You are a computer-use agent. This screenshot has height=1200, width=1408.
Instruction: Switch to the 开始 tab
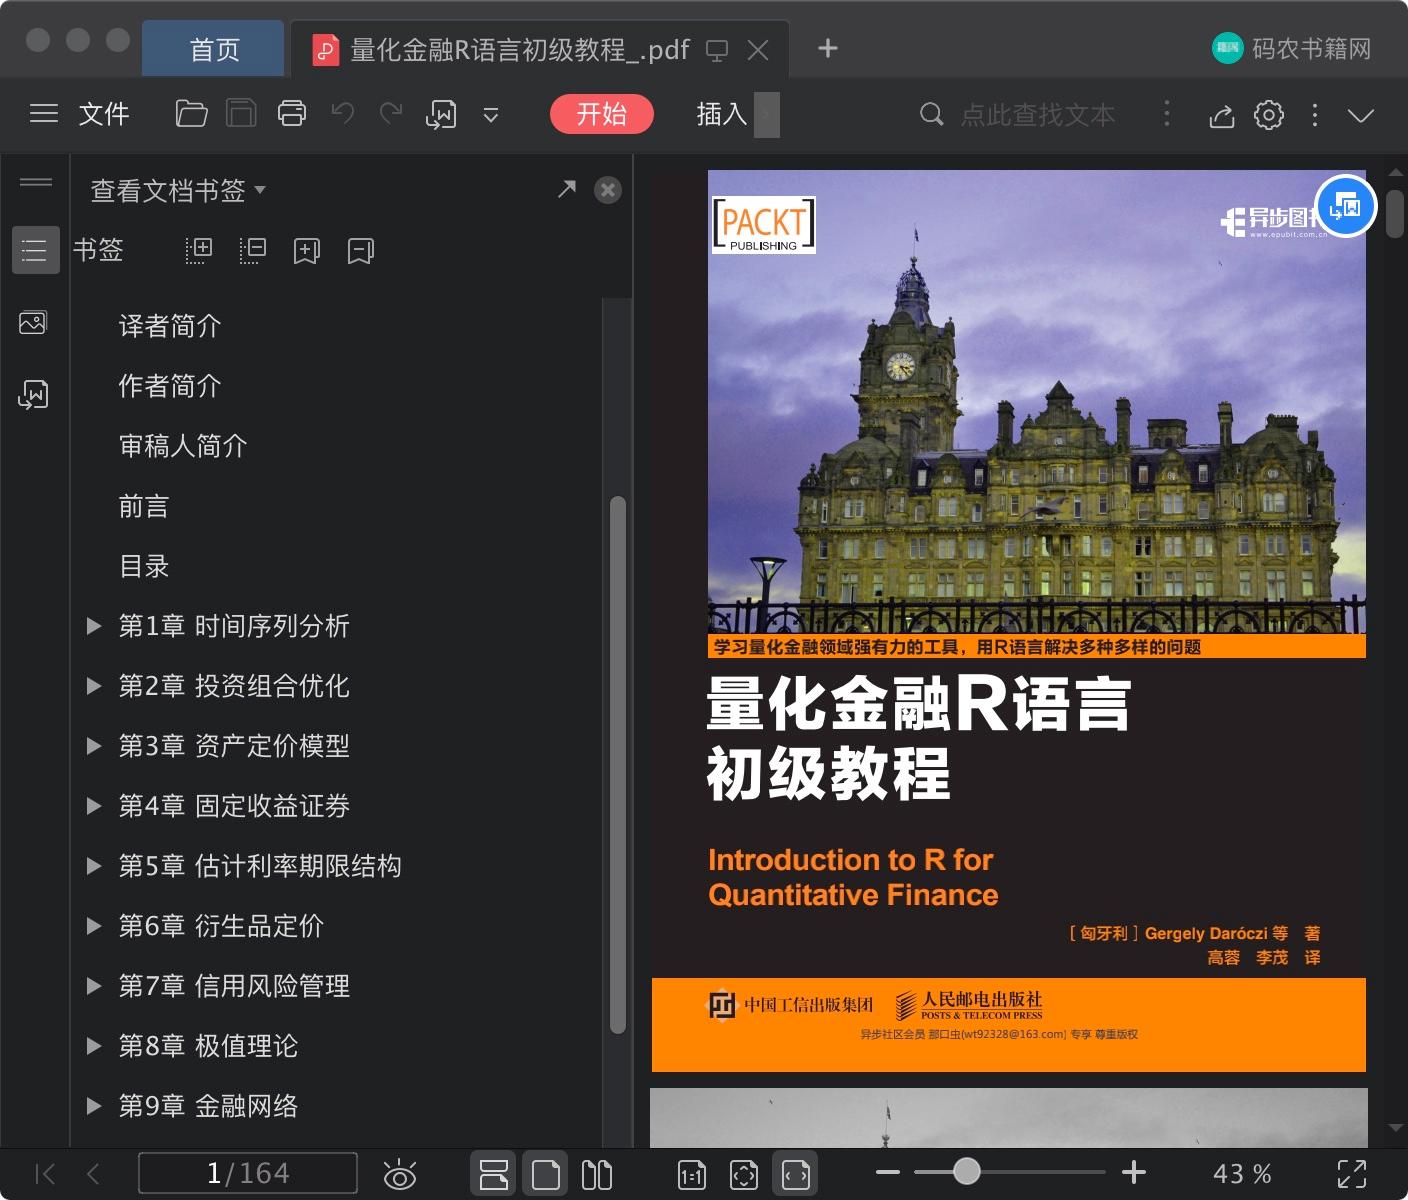(x=602, y=114)
